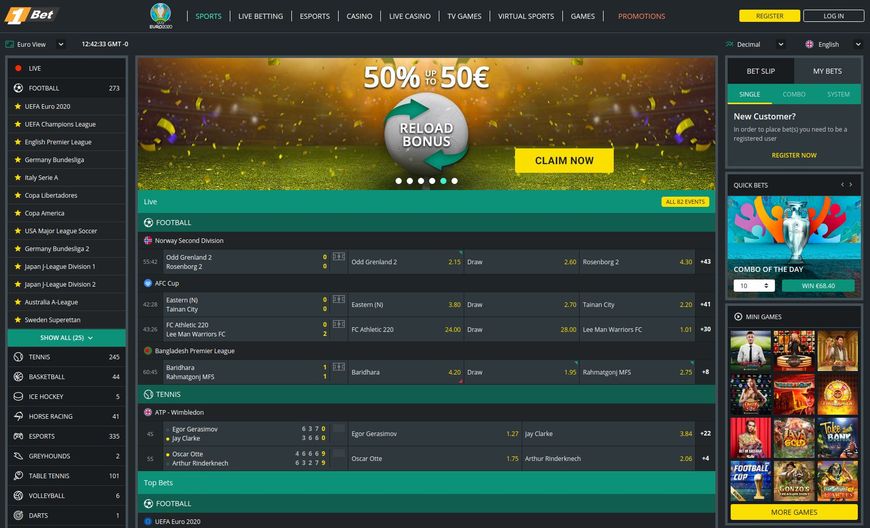This screenshot has width=870, height=528.
Task: Click the Esports gamepad icon
Action: 18,436
